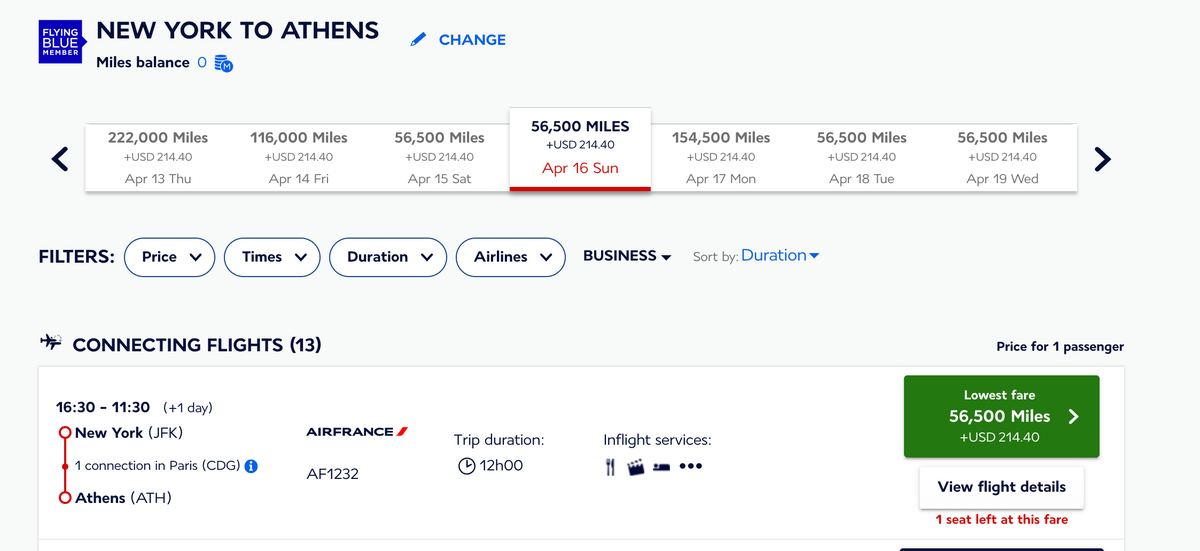Open the Price filter dropdown

tap(170, 257)
